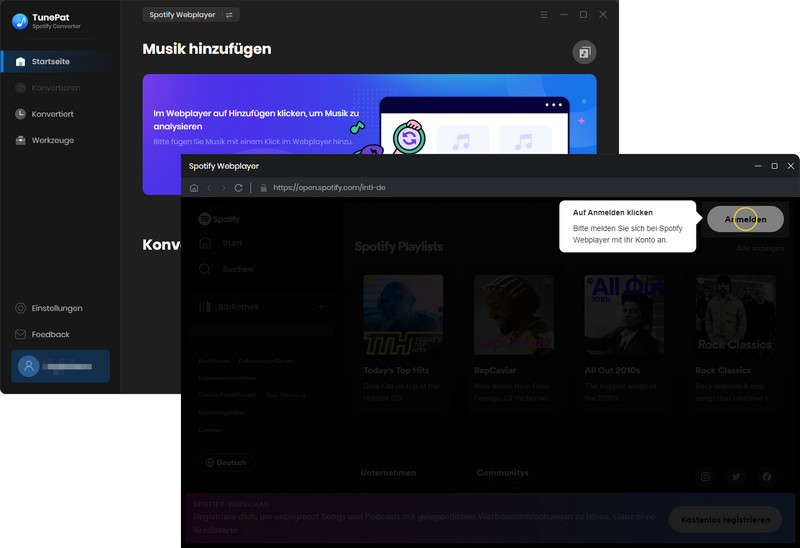Screen dimensions: 800x548
Task: Click Kostenlos registrieren button
Action: (x=725, y=519)
